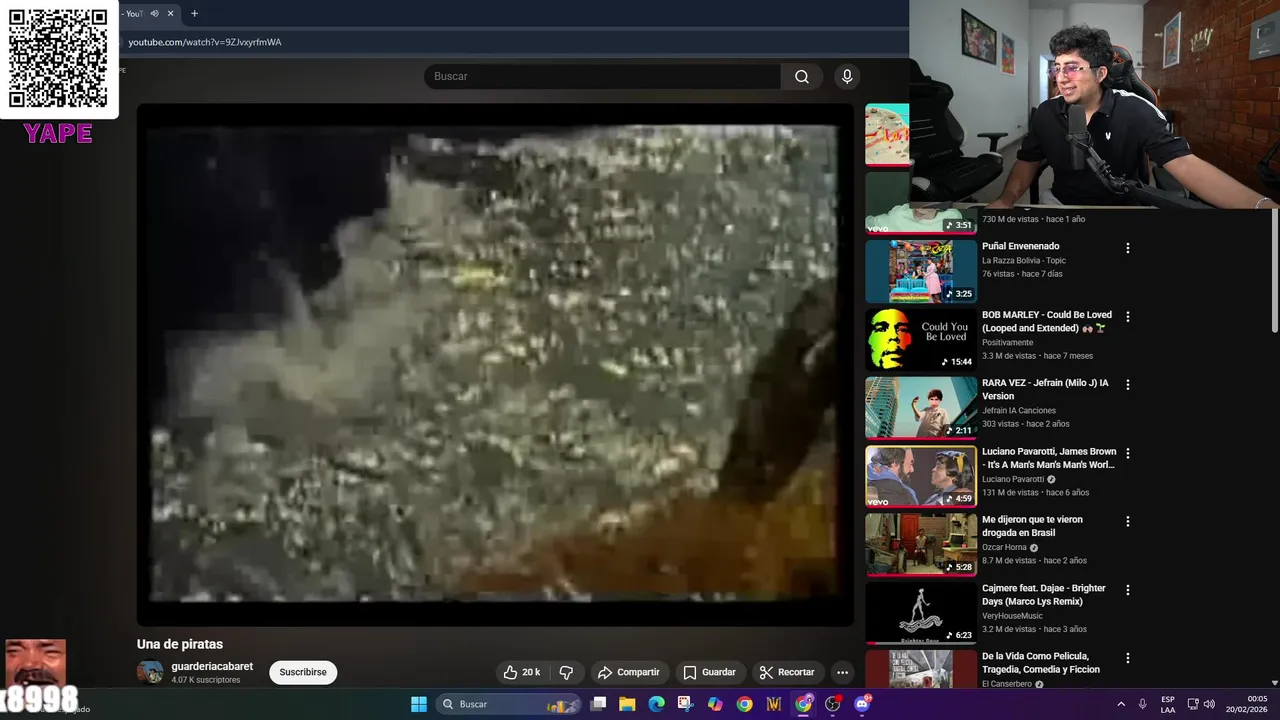Expand the hidden system tray icons chevron
Image resolution: width=1280 pixels, height=720 pixels.
click(x=1121, y=704)
